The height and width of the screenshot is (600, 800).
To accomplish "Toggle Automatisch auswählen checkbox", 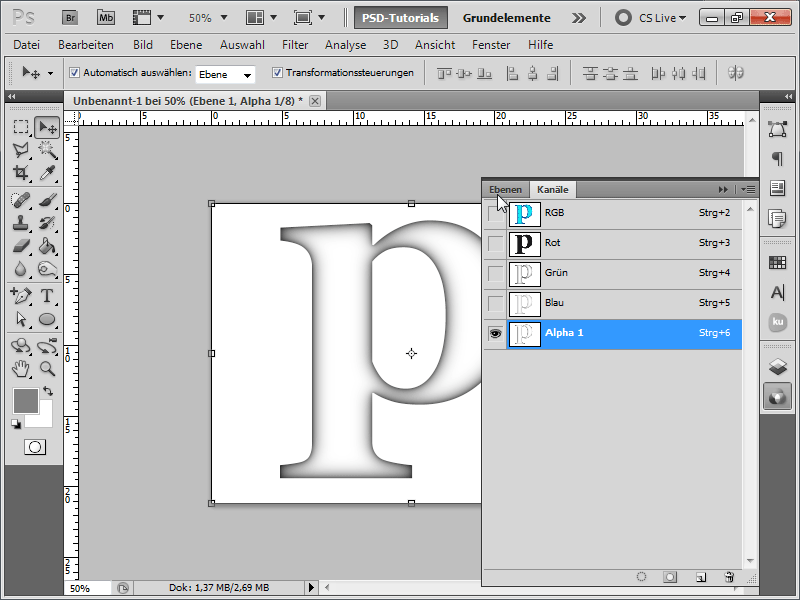I will pos(74,72).
